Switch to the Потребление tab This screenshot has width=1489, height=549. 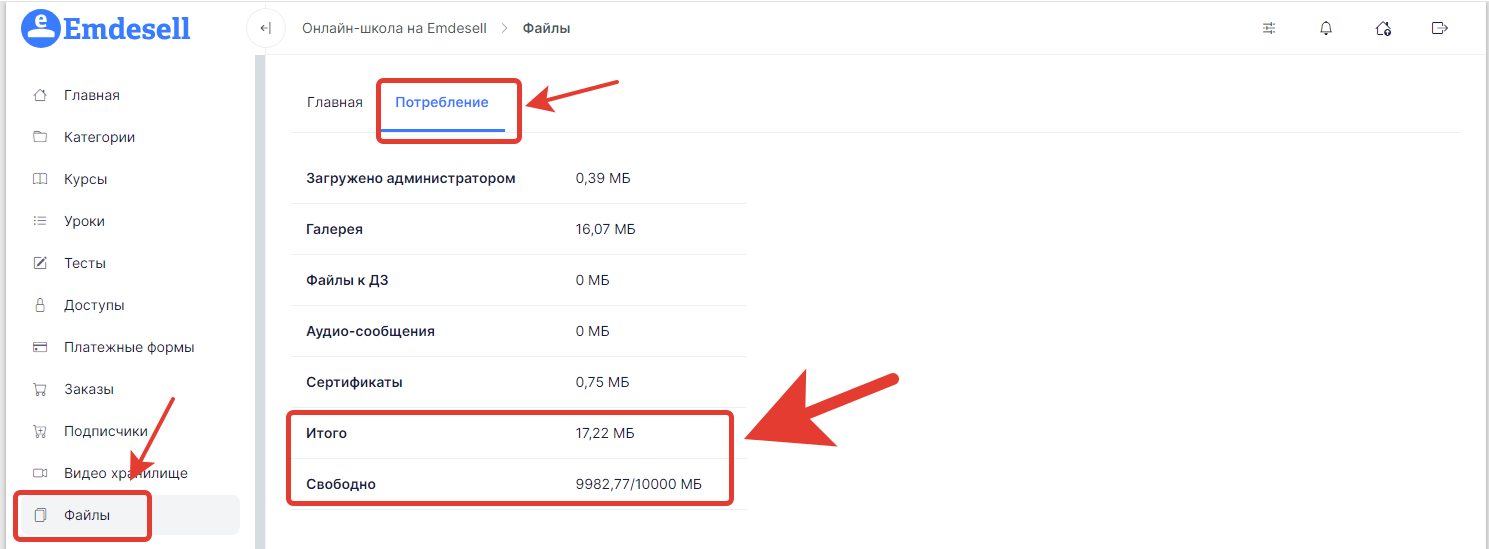click(x=442, y=102)
